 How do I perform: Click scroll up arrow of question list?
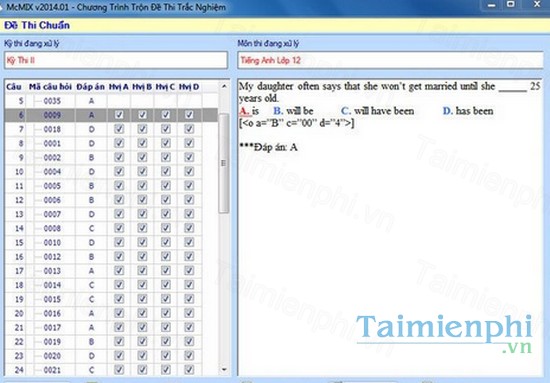[224, 86]
